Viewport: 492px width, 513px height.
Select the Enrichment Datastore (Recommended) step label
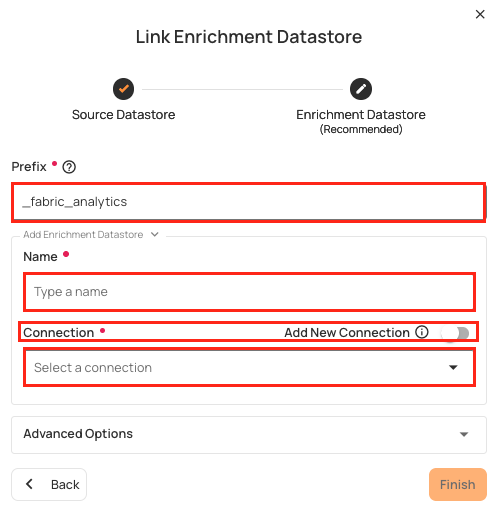(x=361, y=121)
